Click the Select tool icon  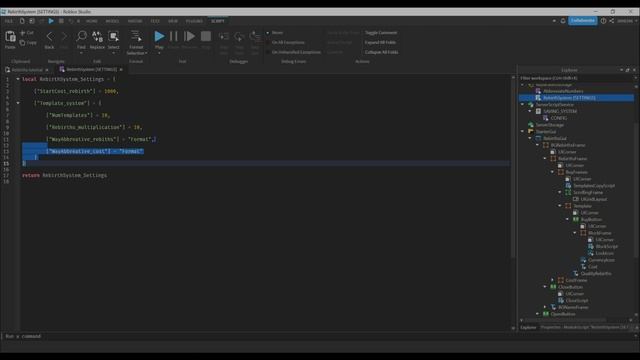[113, 36]
